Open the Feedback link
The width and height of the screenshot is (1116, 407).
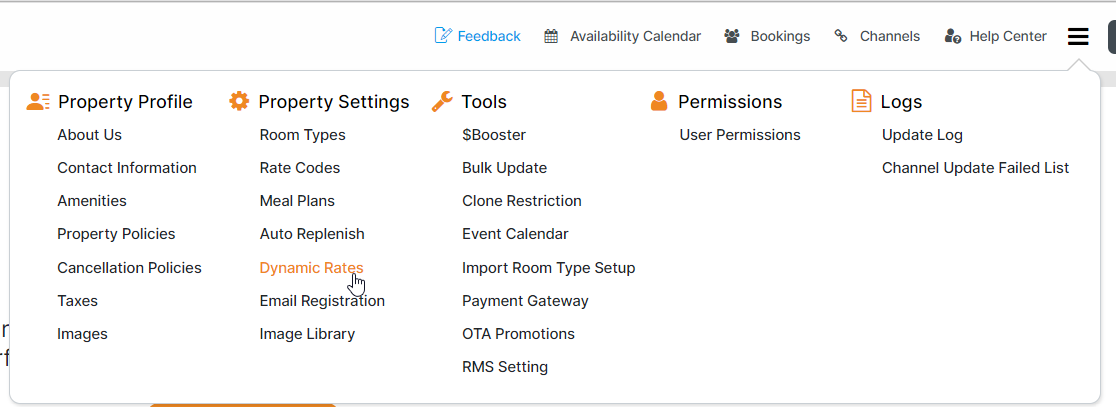pyautogui.click(x=489, y=36)
